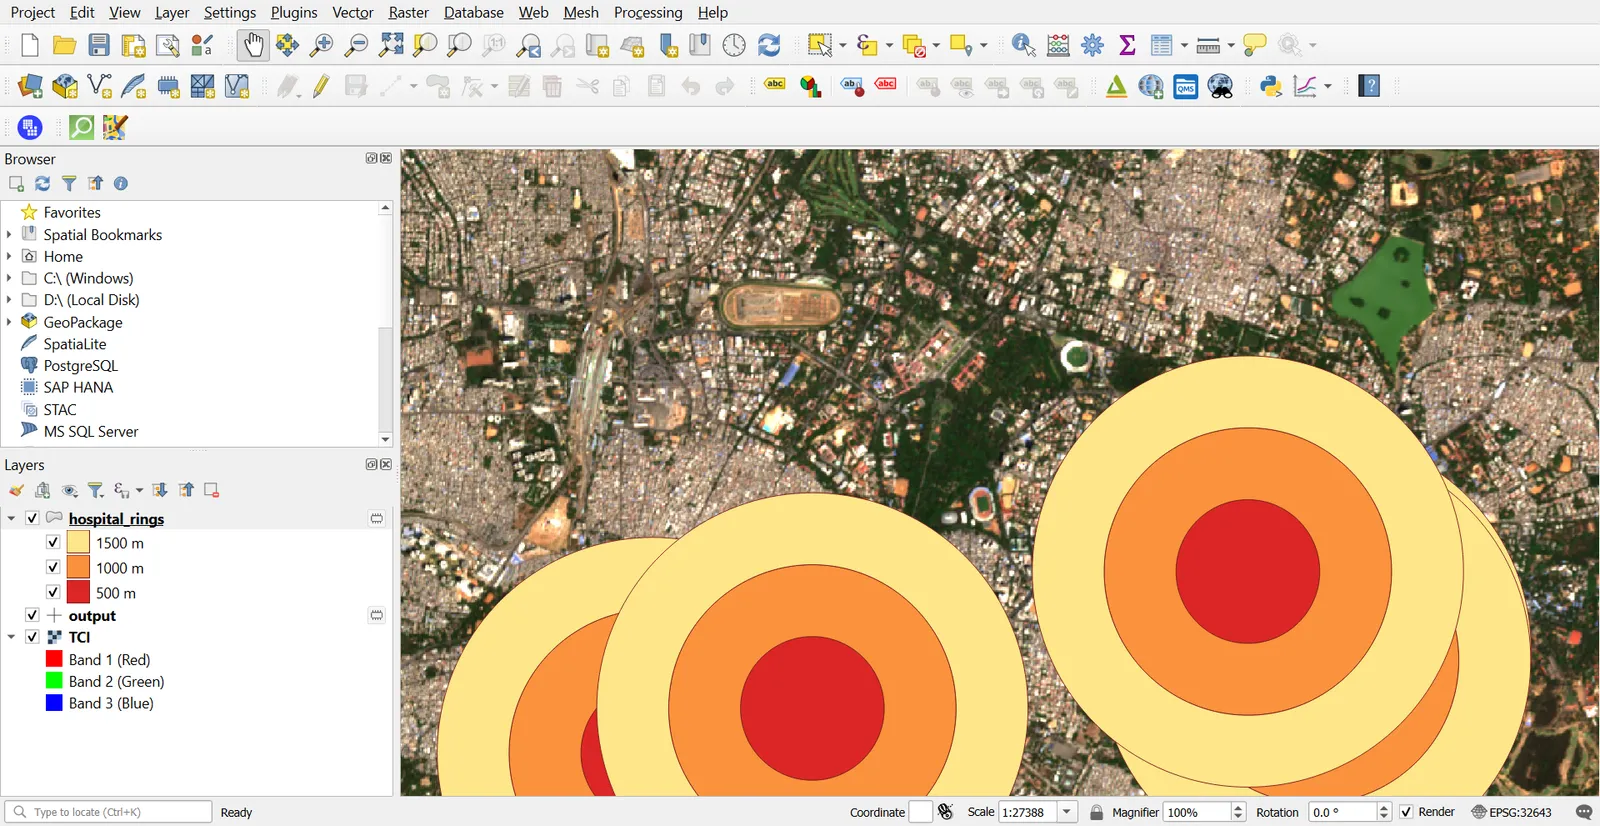
Task: Select the Pan Map hand tool
Action: pos(253,45)
